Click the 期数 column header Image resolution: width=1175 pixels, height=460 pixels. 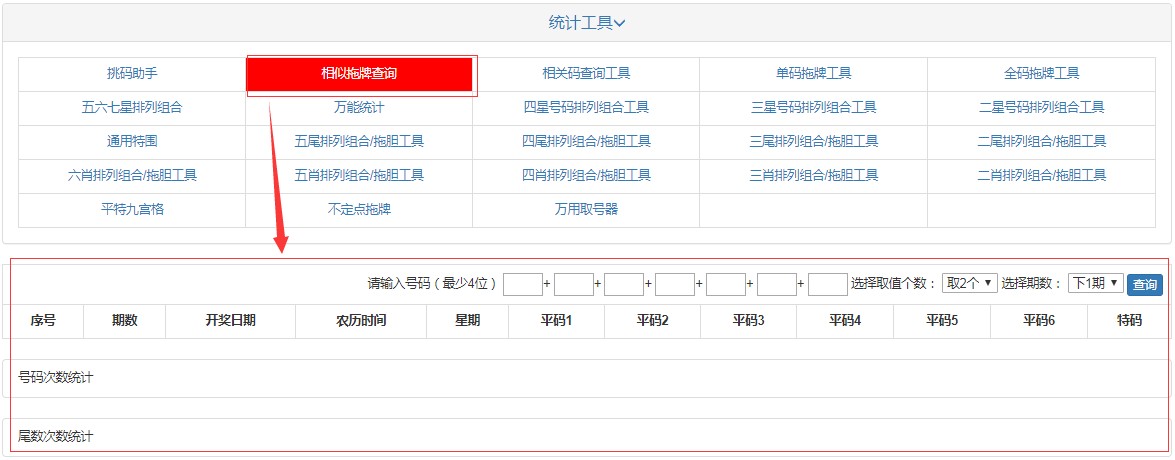[x=124, y=321]
